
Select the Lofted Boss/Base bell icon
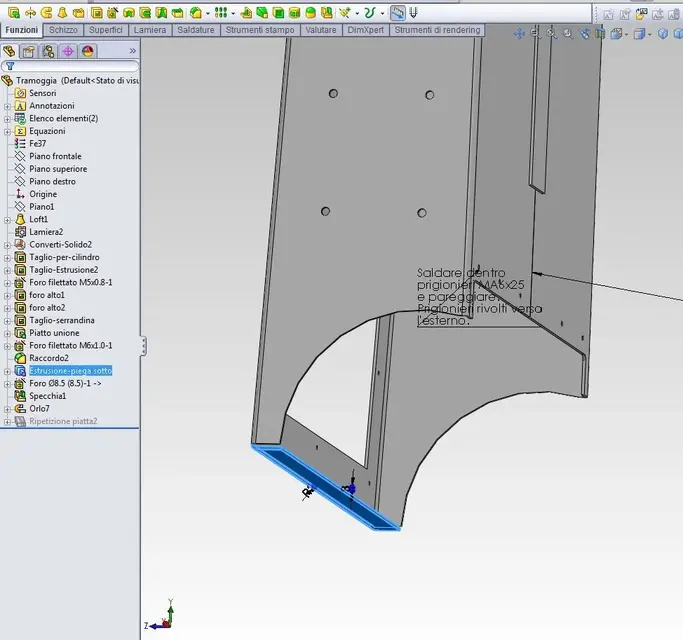coord(62,13)
